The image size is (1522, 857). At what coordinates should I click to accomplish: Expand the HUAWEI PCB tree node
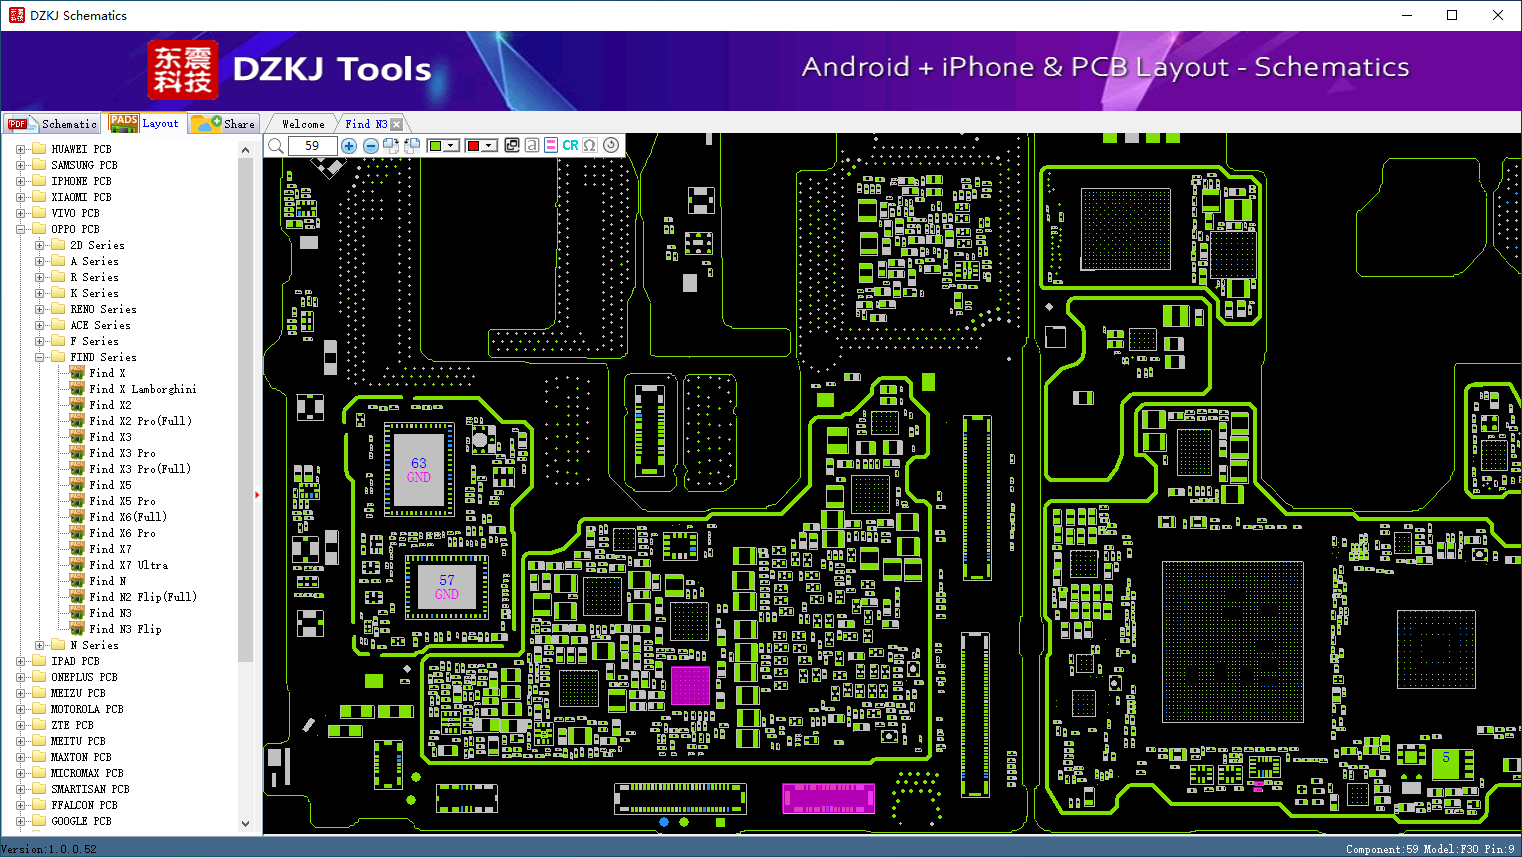pos(20,149)
